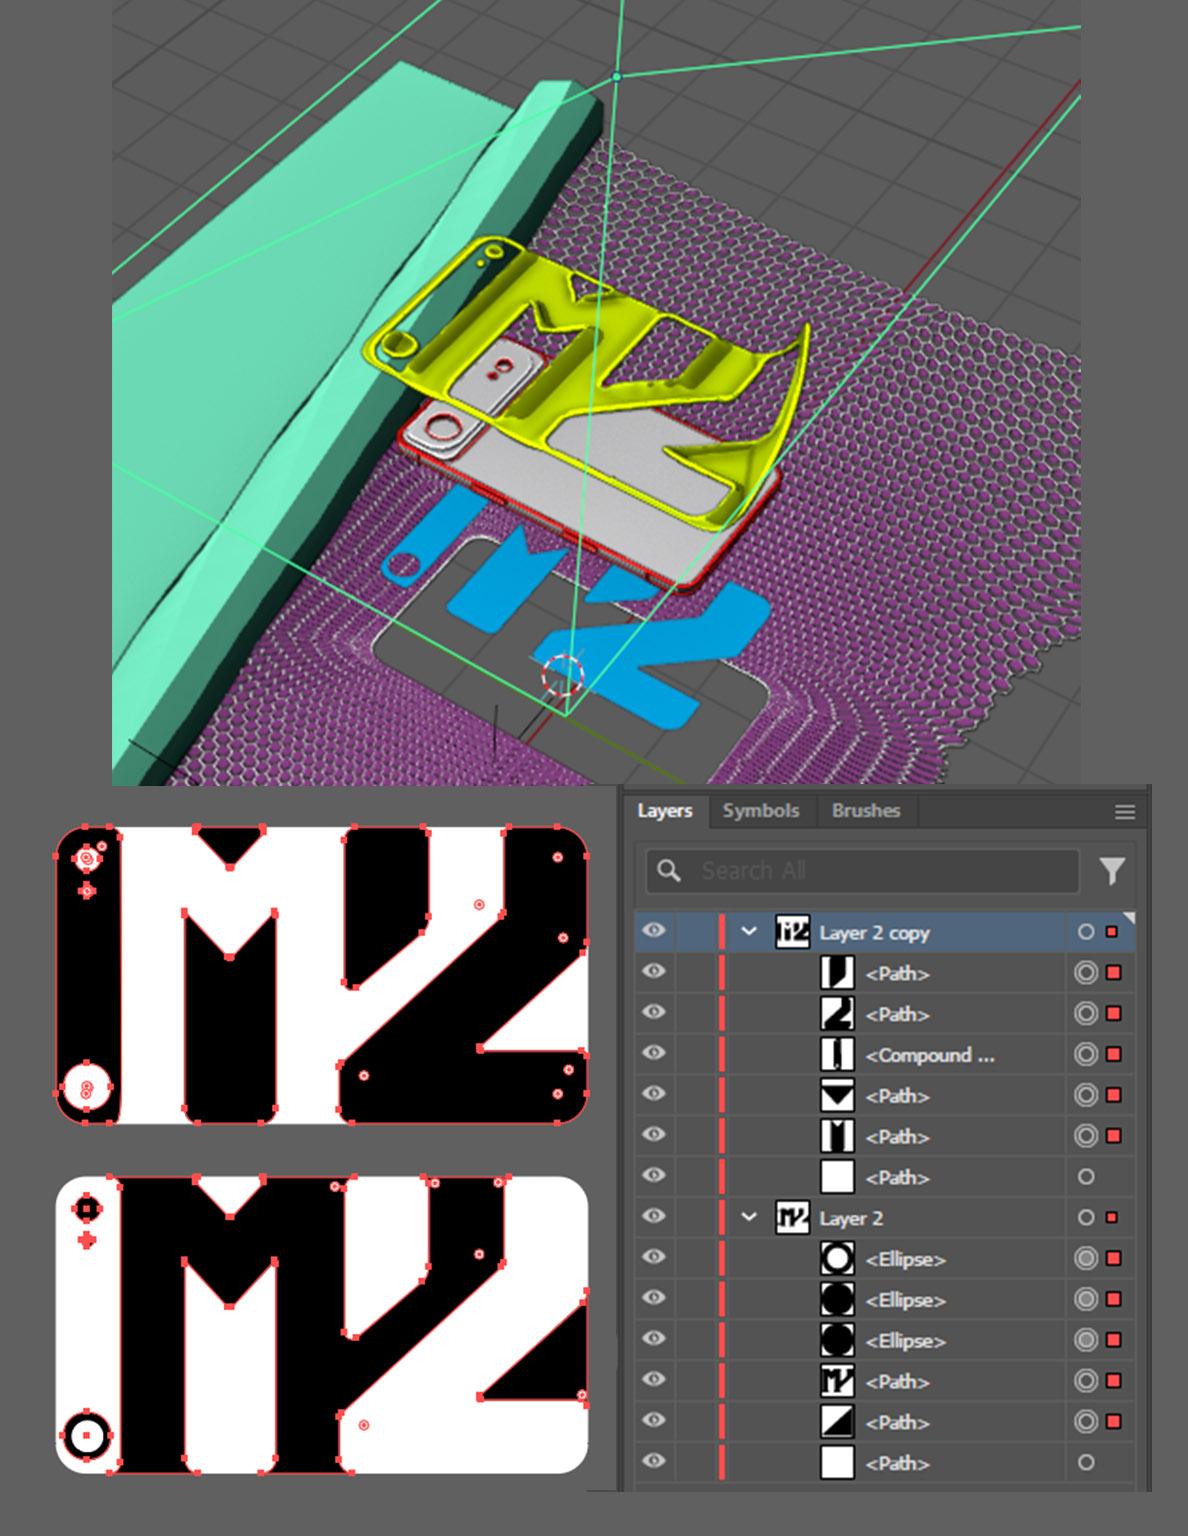Click target circle of the bottommost white <Path>
Screen dimensions: 1188x1536
click(x=1086, y=1463)
